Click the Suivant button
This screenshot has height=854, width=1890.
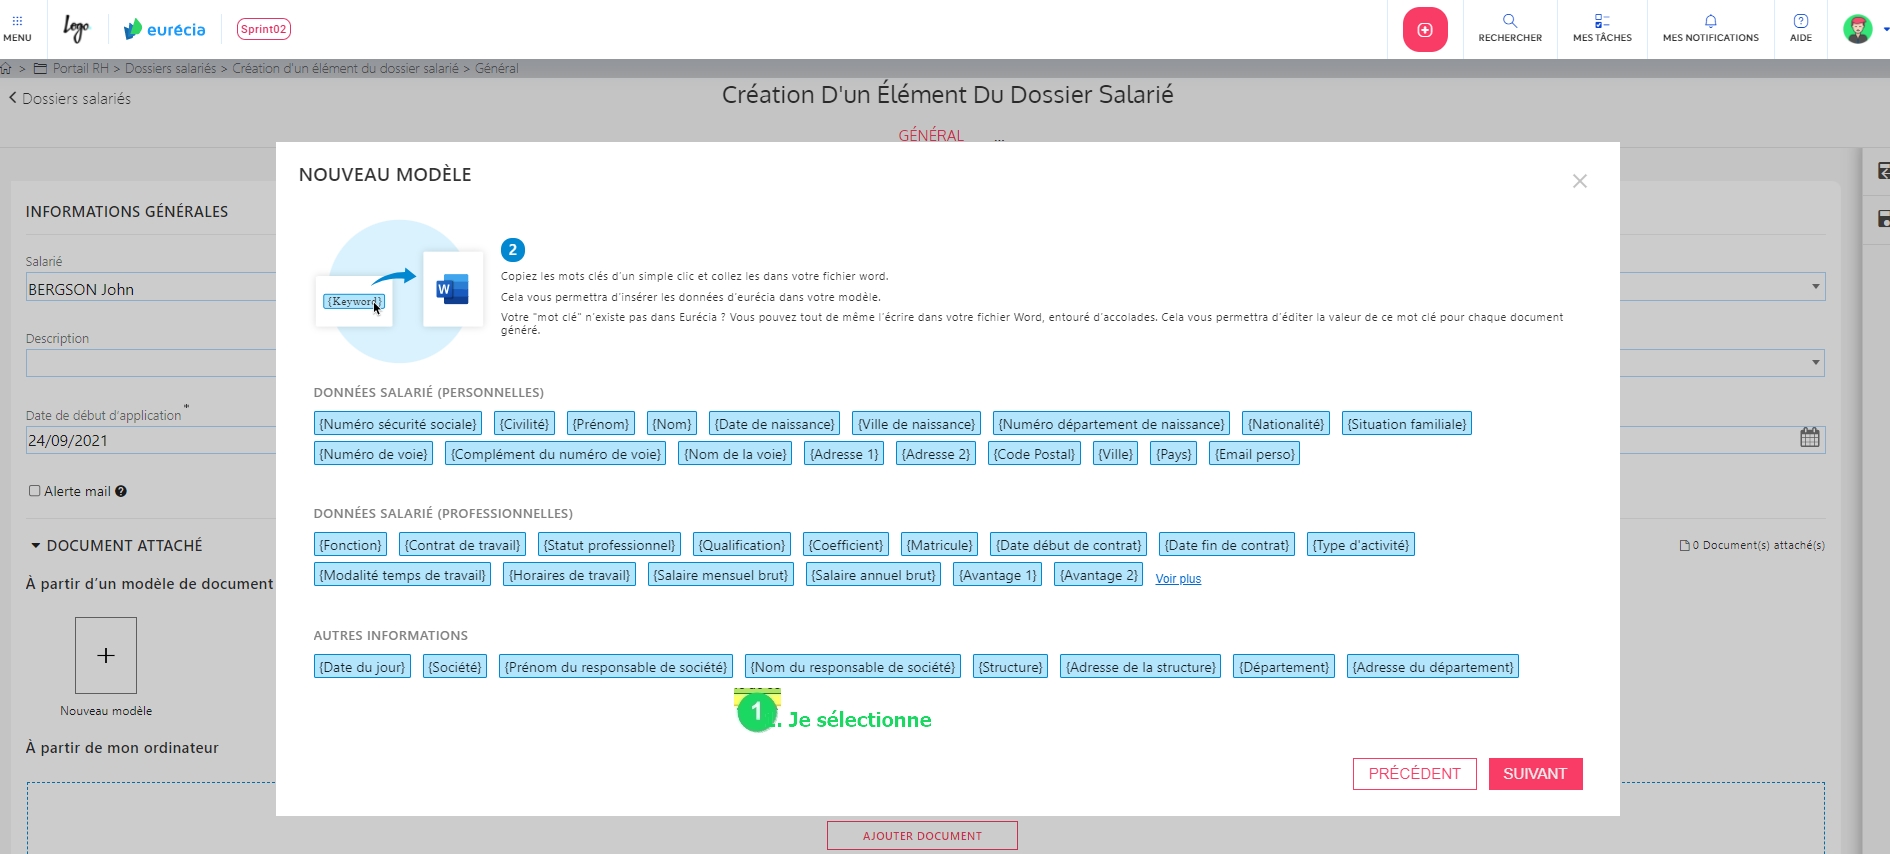(x=1534, y=774)
